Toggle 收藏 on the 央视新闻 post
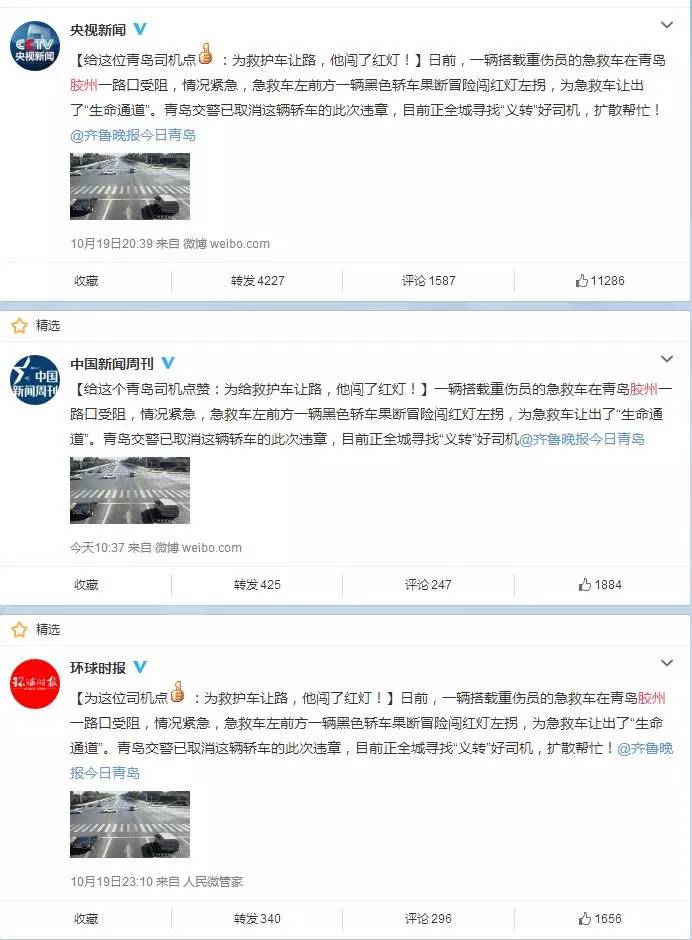 click(x=86, y=281)
